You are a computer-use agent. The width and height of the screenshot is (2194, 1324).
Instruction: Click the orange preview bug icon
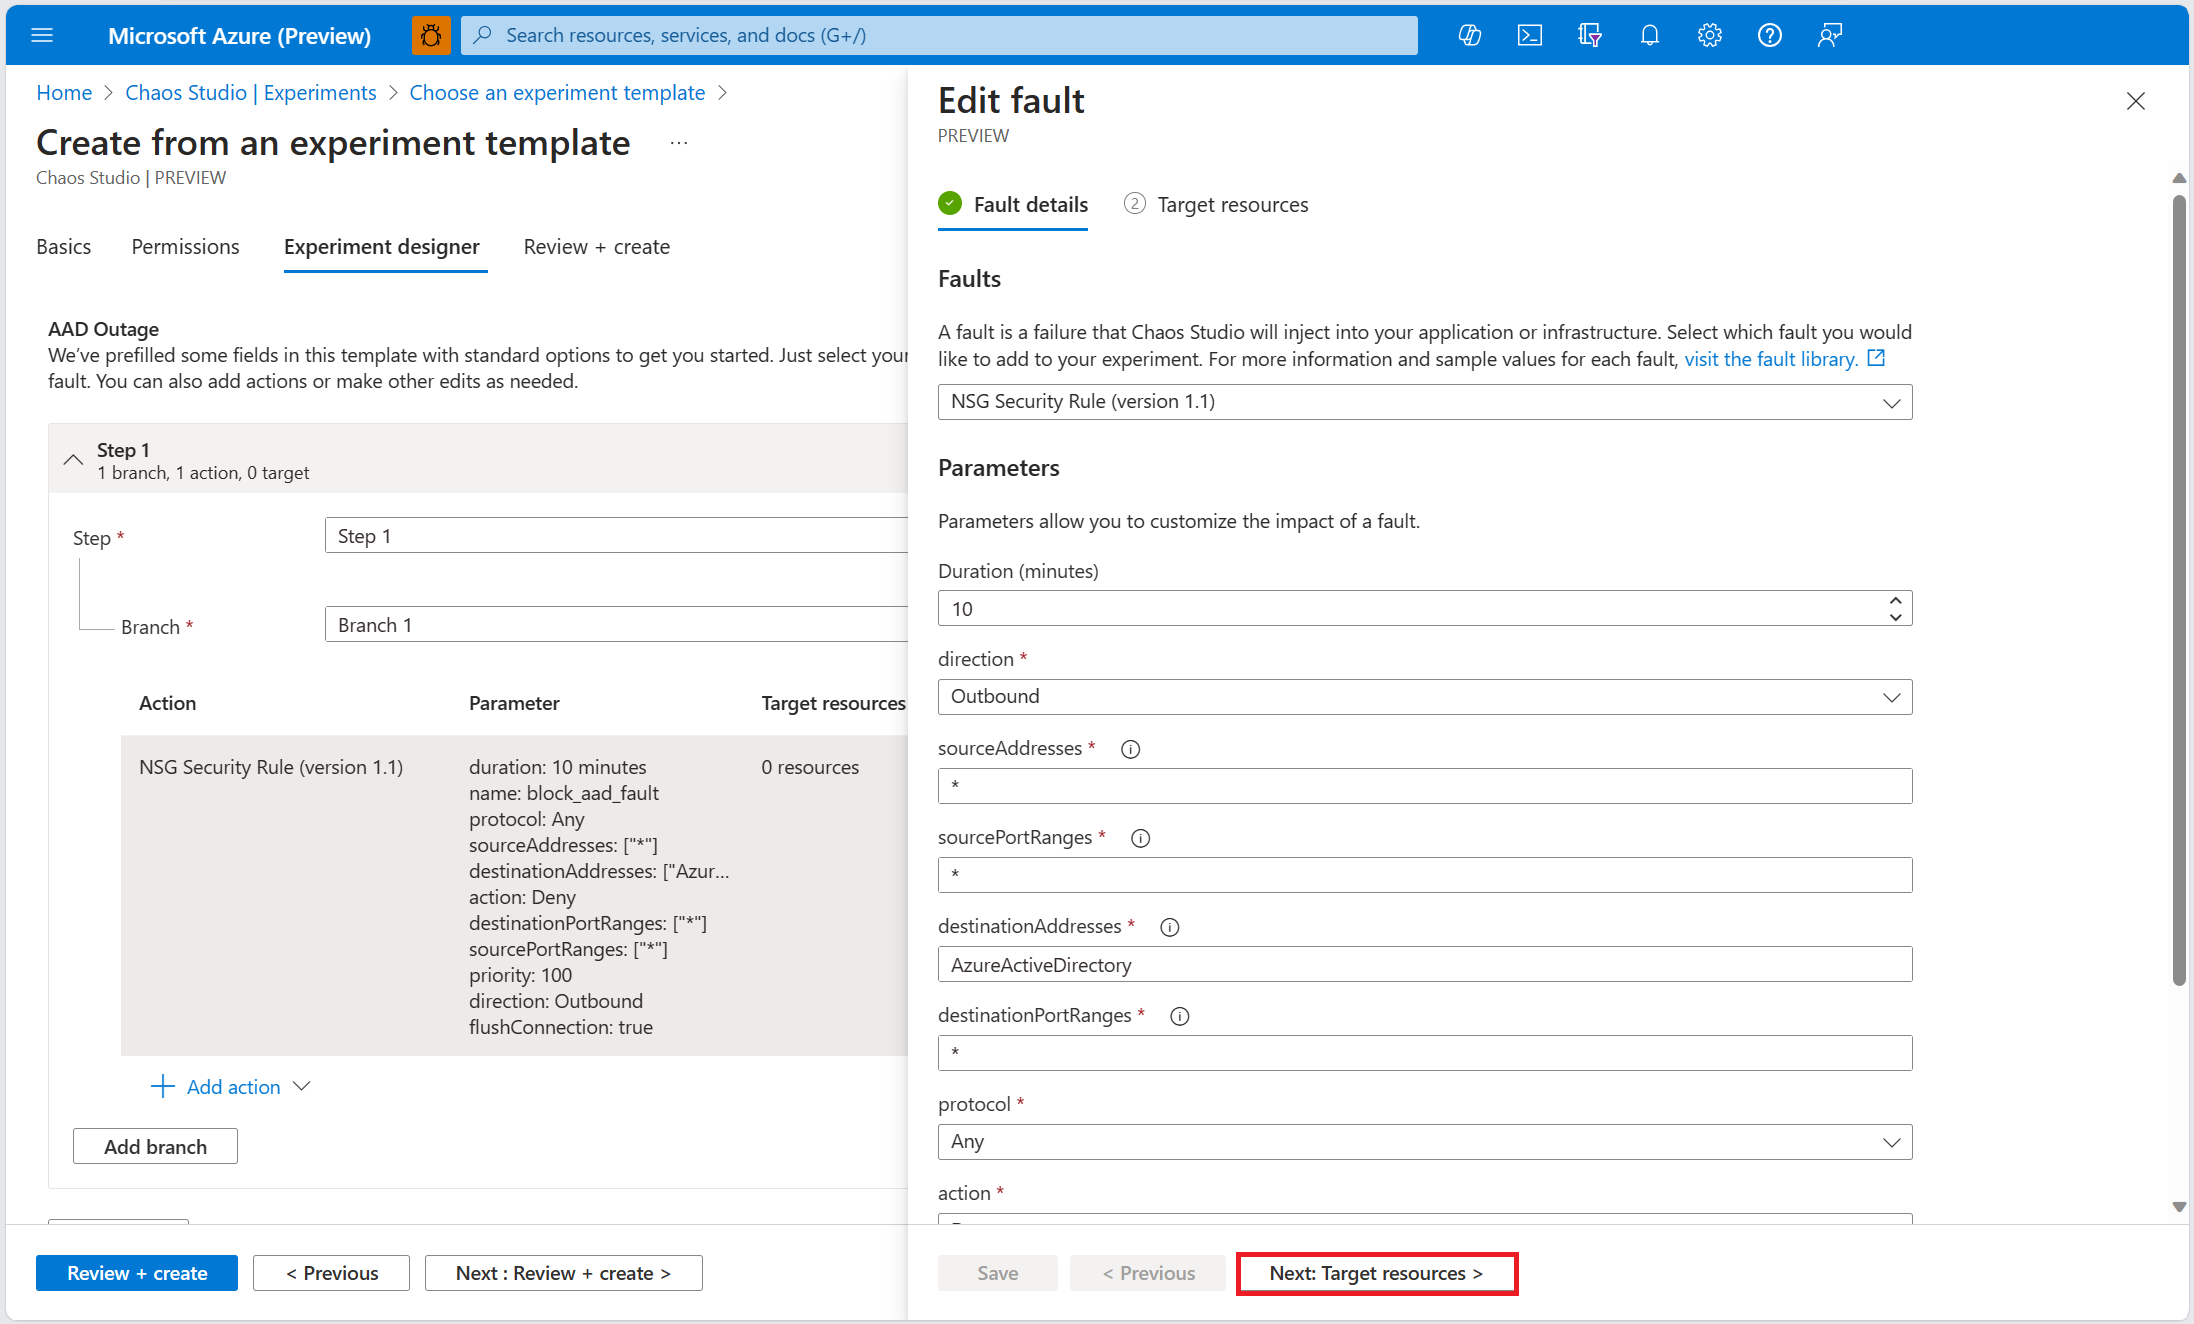click(x=431, y=35)
